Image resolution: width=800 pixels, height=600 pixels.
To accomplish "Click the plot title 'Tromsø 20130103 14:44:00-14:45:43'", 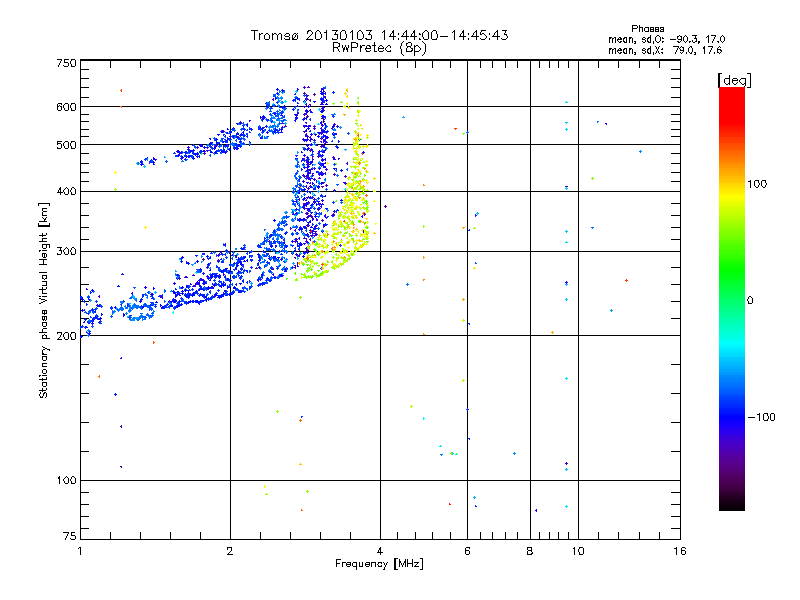I will pos(379,35).
